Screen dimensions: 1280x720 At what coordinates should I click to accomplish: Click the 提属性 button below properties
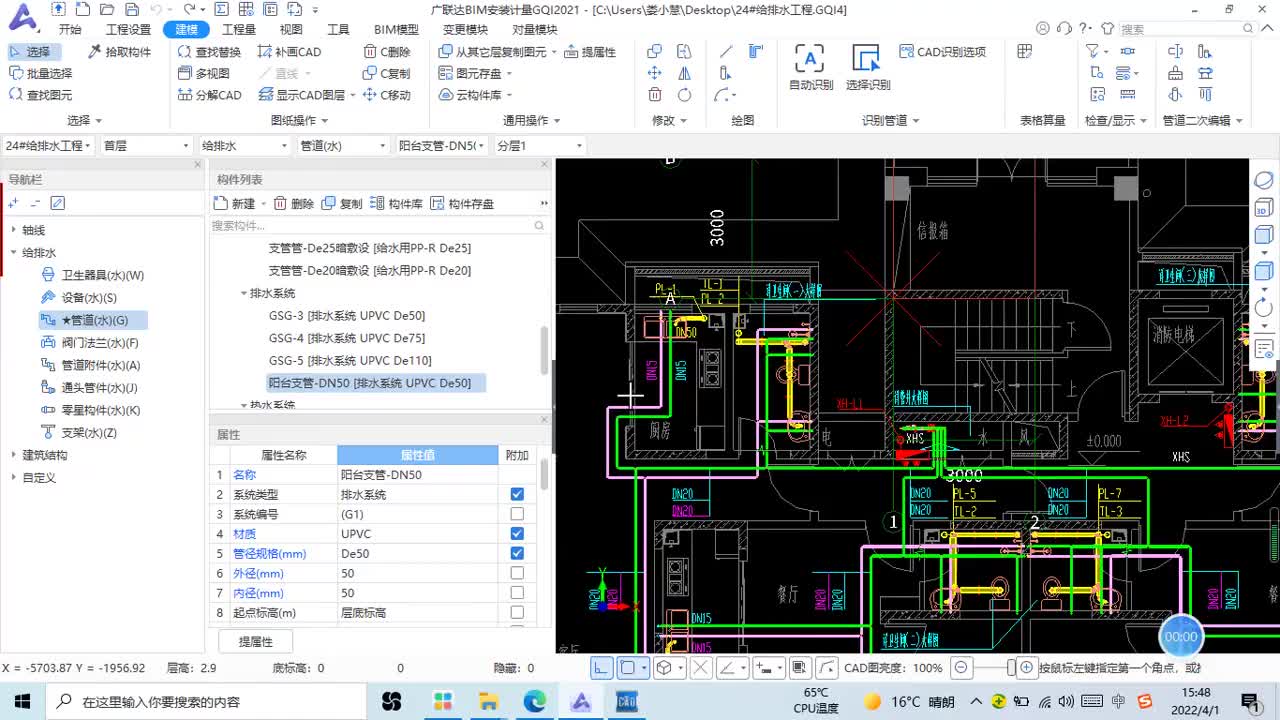(255, 641)
